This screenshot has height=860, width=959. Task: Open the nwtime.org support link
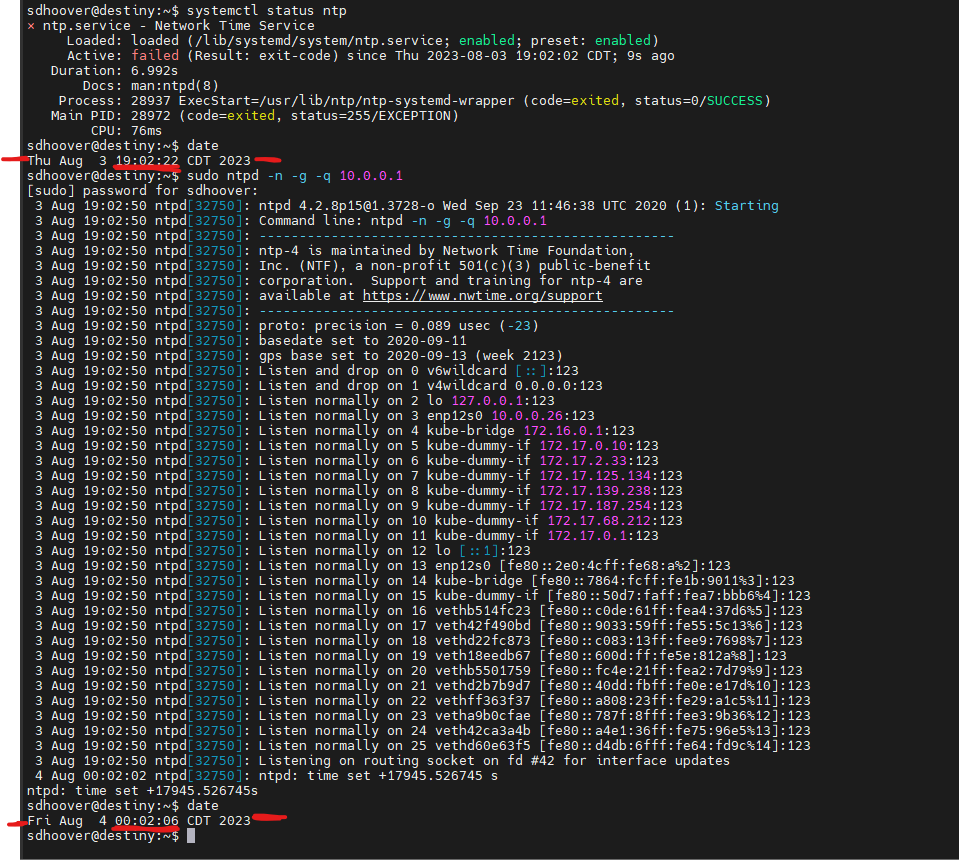482,295
